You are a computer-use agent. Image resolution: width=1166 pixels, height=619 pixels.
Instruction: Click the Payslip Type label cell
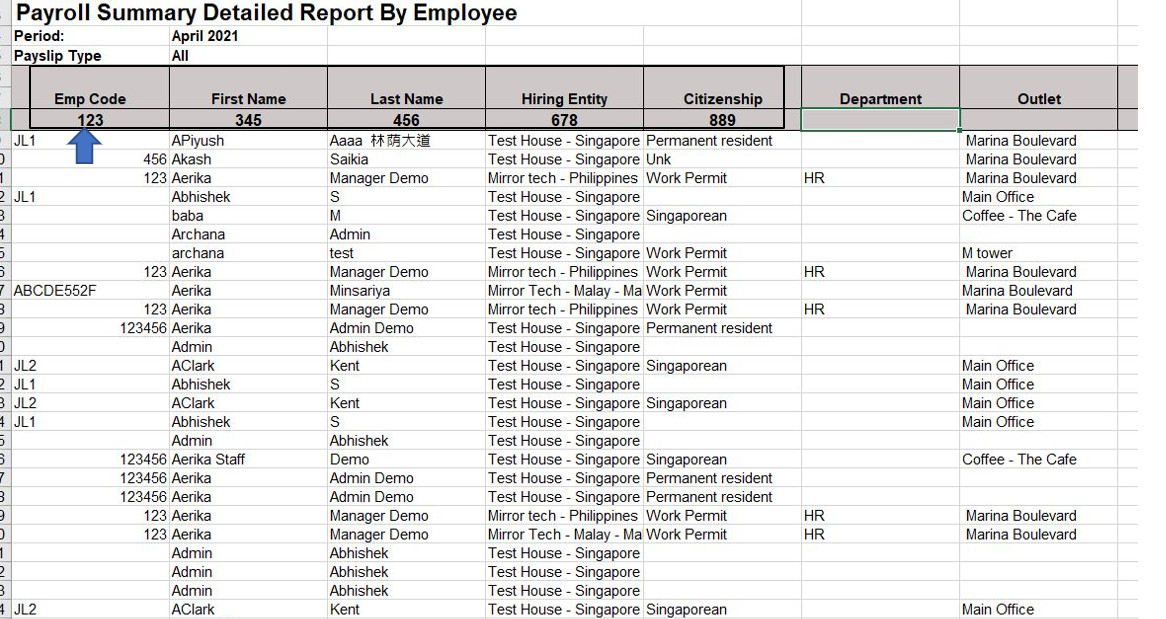(91, 56)
